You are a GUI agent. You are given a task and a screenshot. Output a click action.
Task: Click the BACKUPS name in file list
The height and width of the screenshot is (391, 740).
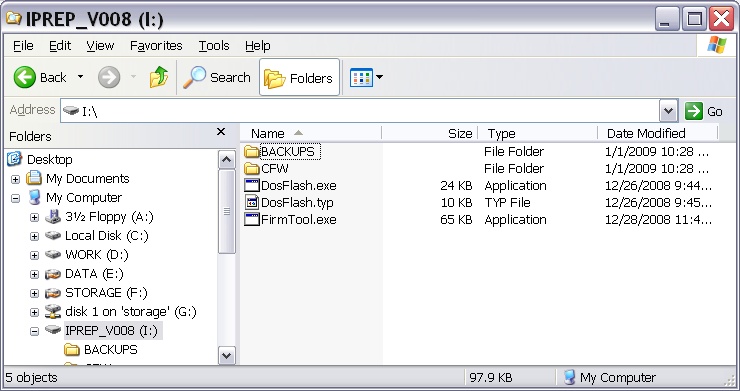click(x=287, y=152)
